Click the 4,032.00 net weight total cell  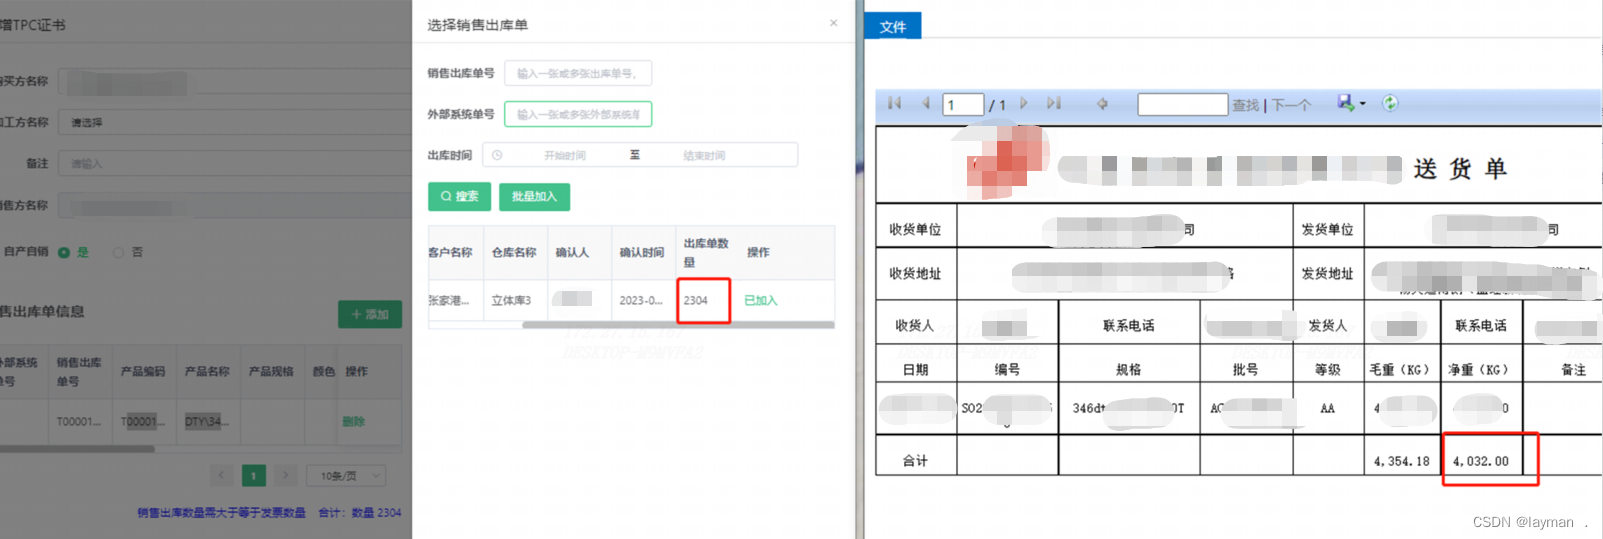point(1481,461)
